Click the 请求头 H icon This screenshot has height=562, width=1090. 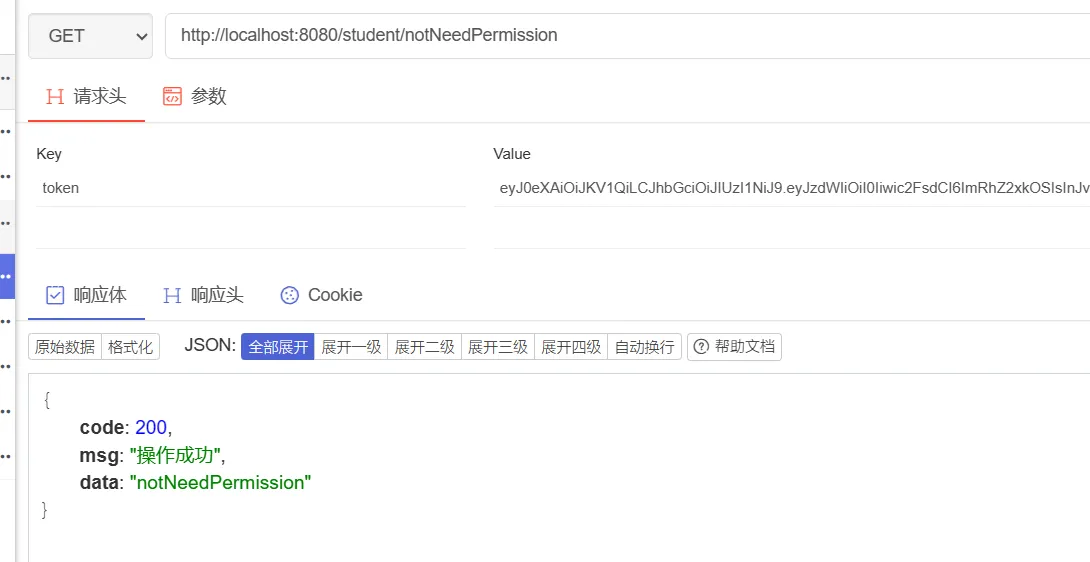(55, 96)
